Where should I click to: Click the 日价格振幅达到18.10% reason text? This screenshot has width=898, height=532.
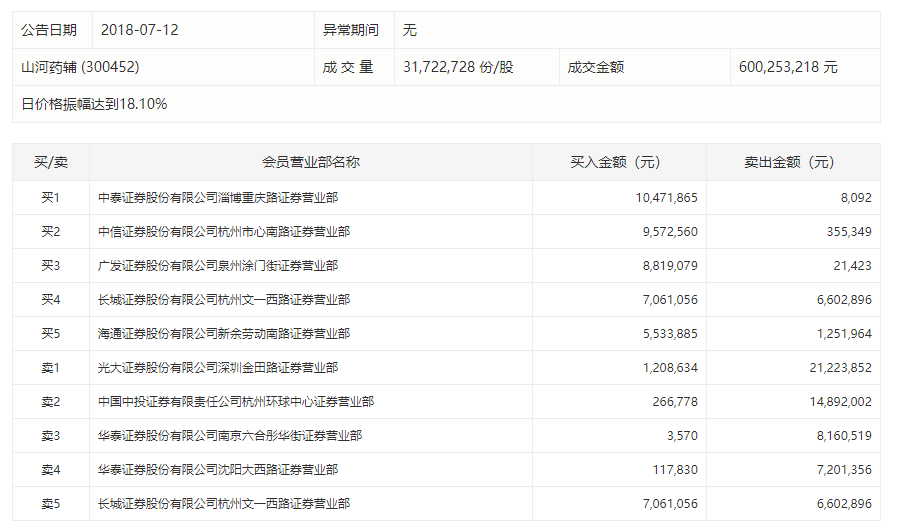[94, 104]
